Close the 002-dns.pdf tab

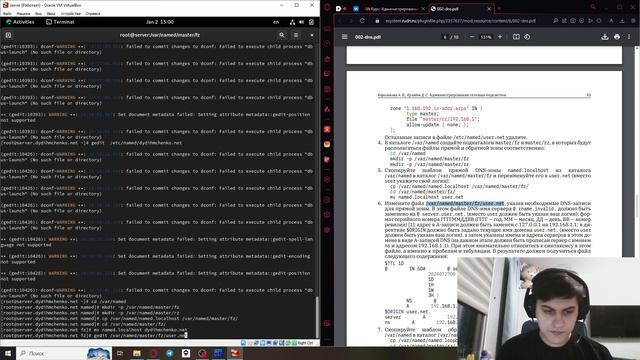tap(489, 9)
